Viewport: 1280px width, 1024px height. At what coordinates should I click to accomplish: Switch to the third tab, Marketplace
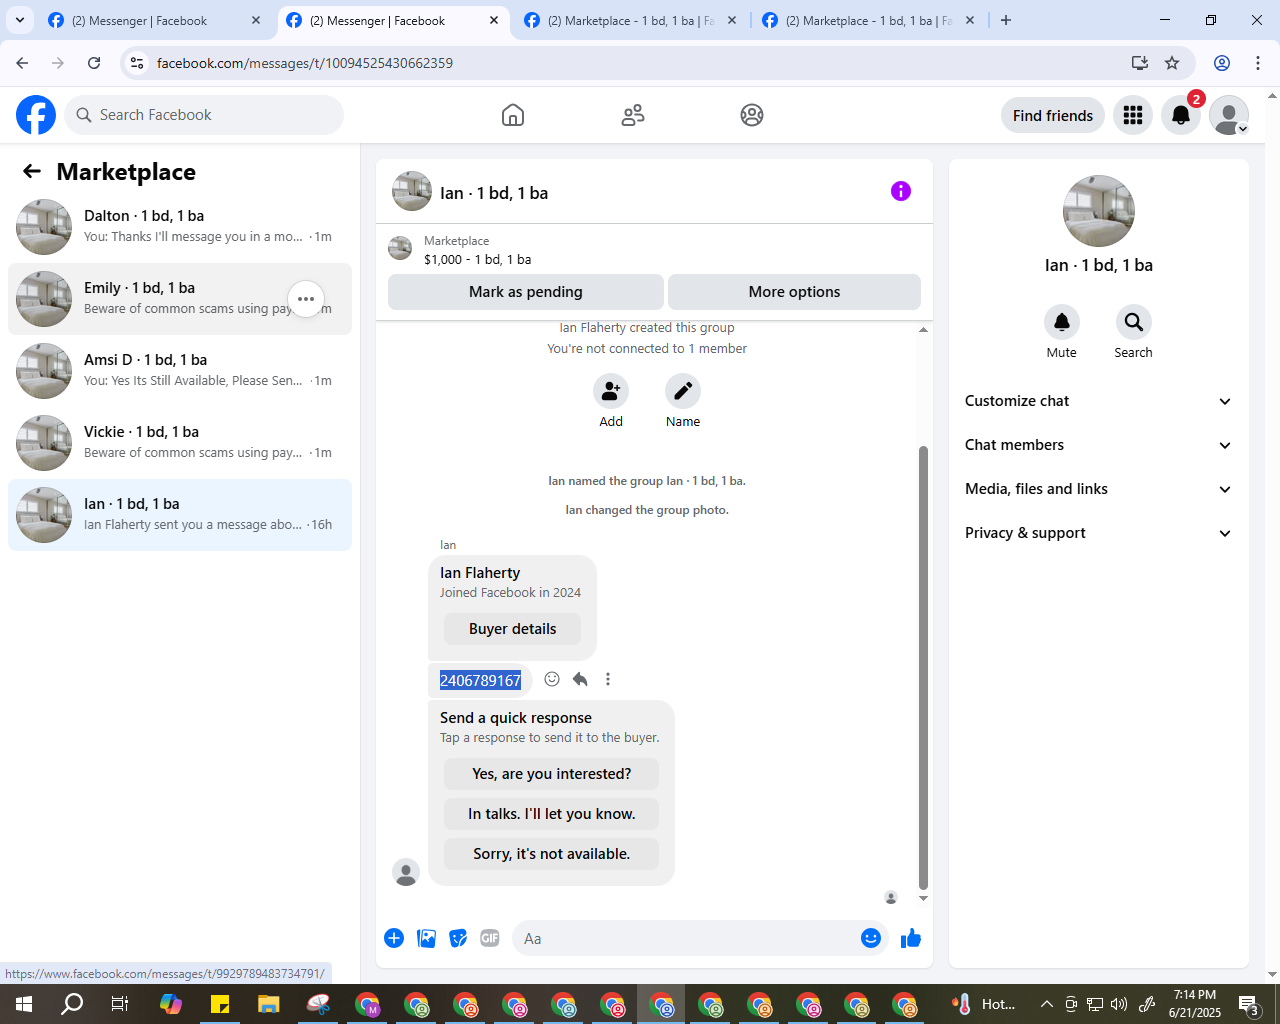click(630, 20)
